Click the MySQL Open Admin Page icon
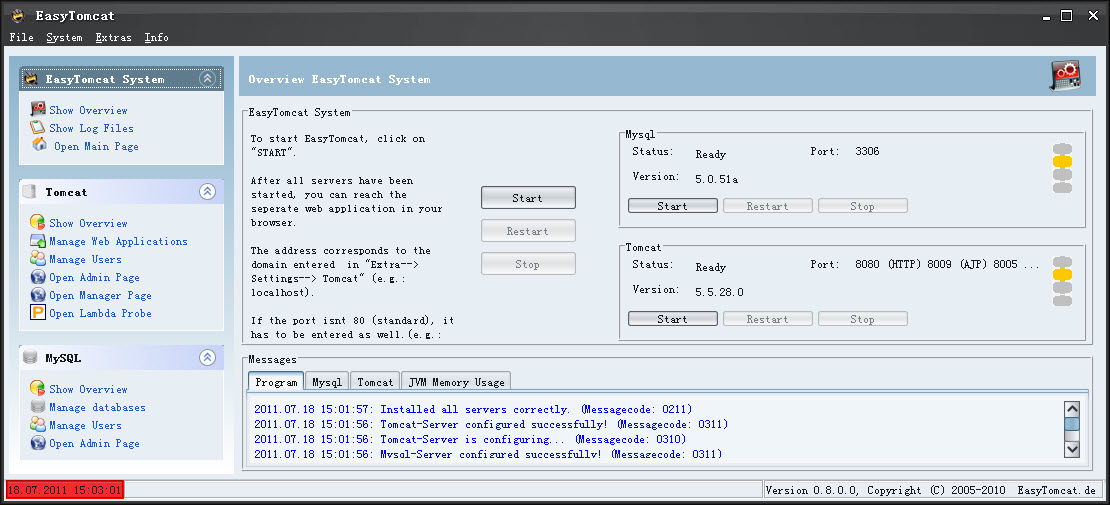1110x505 pixels. click(x=38, y=443)
